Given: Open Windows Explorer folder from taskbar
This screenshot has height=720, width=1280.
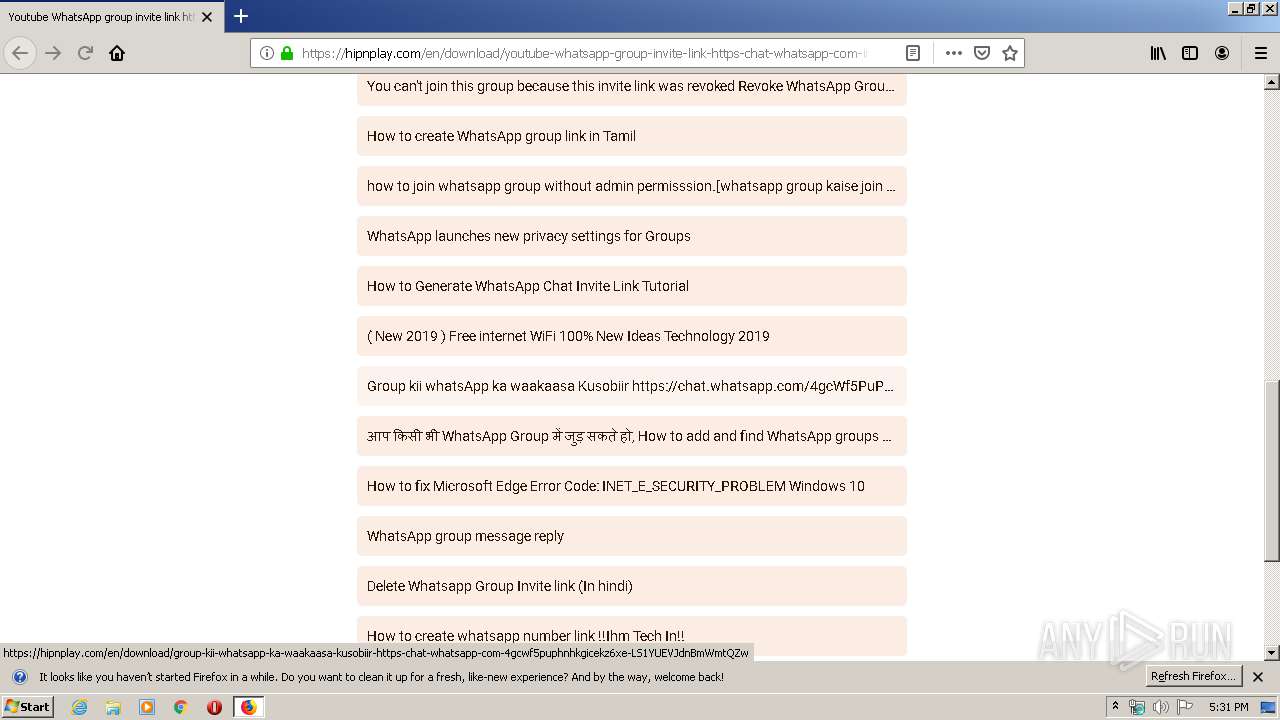Looking at the screenshot, I should point(113,707).
